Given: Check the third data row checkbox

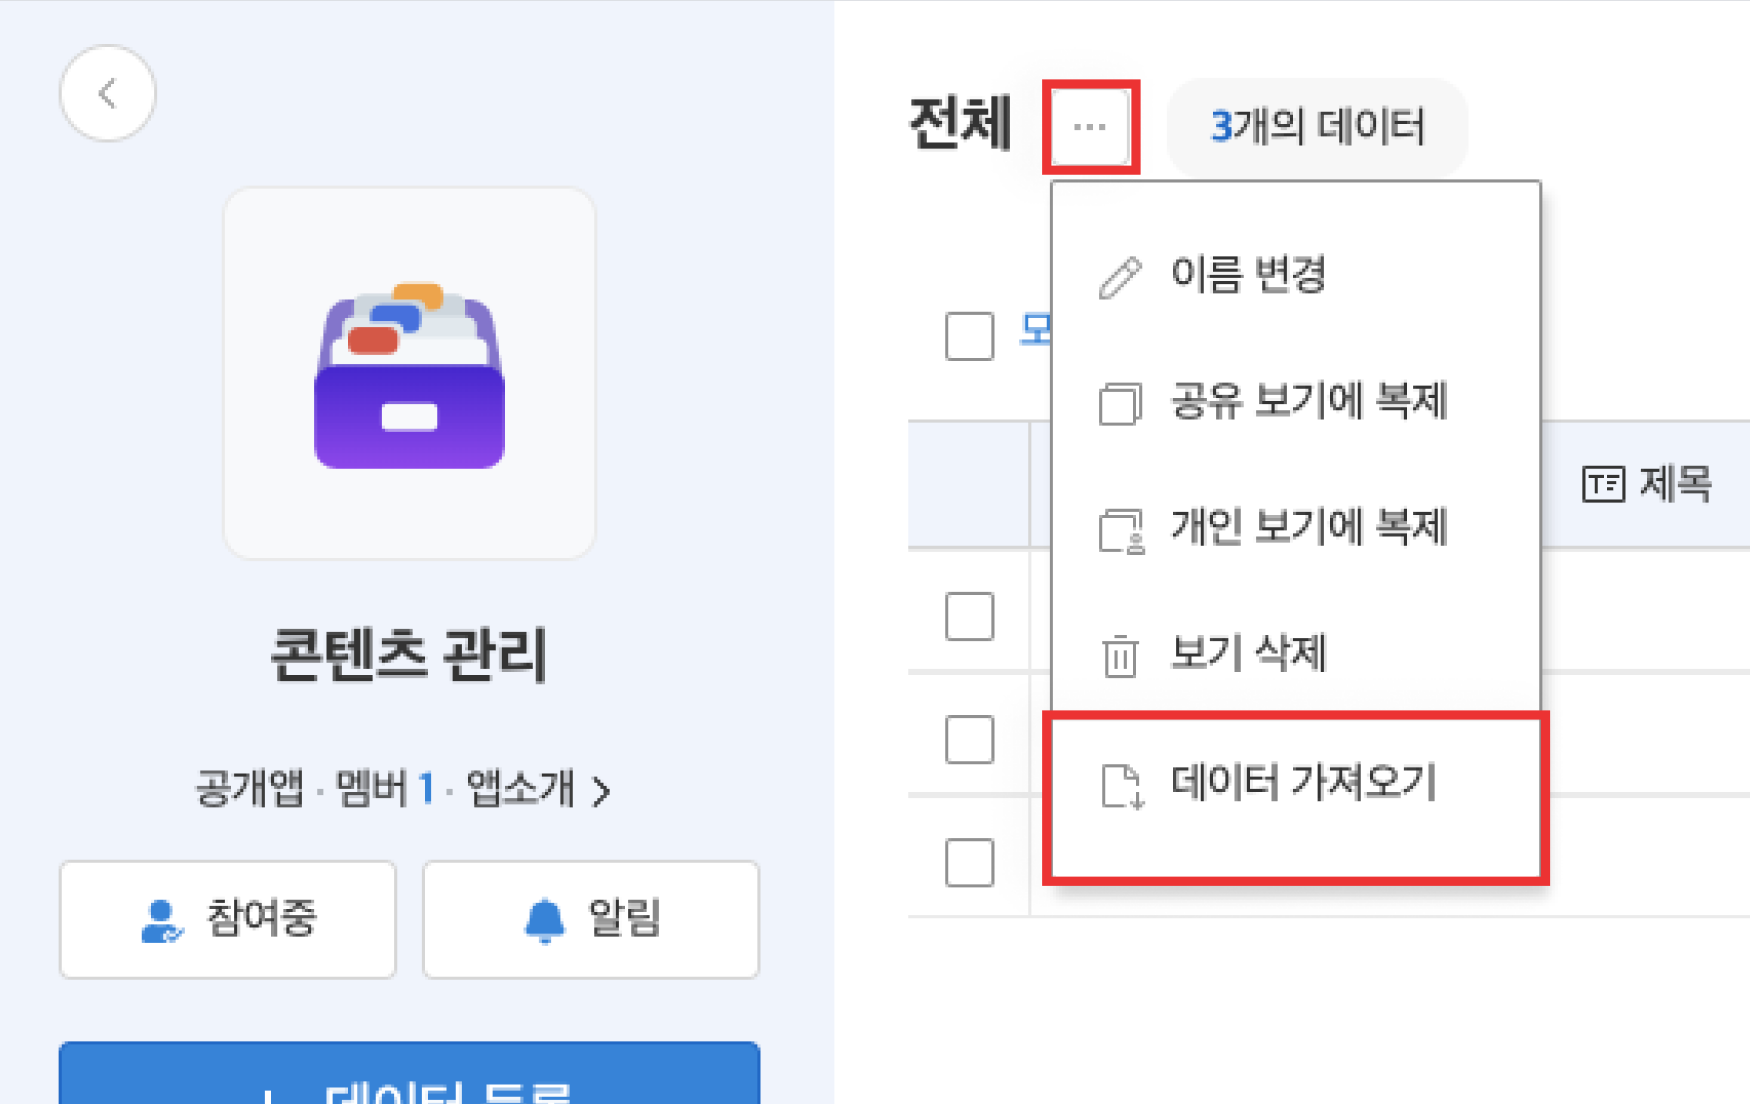Looking at the screenshot, I should pyautogui.click(x=969, y=862).
